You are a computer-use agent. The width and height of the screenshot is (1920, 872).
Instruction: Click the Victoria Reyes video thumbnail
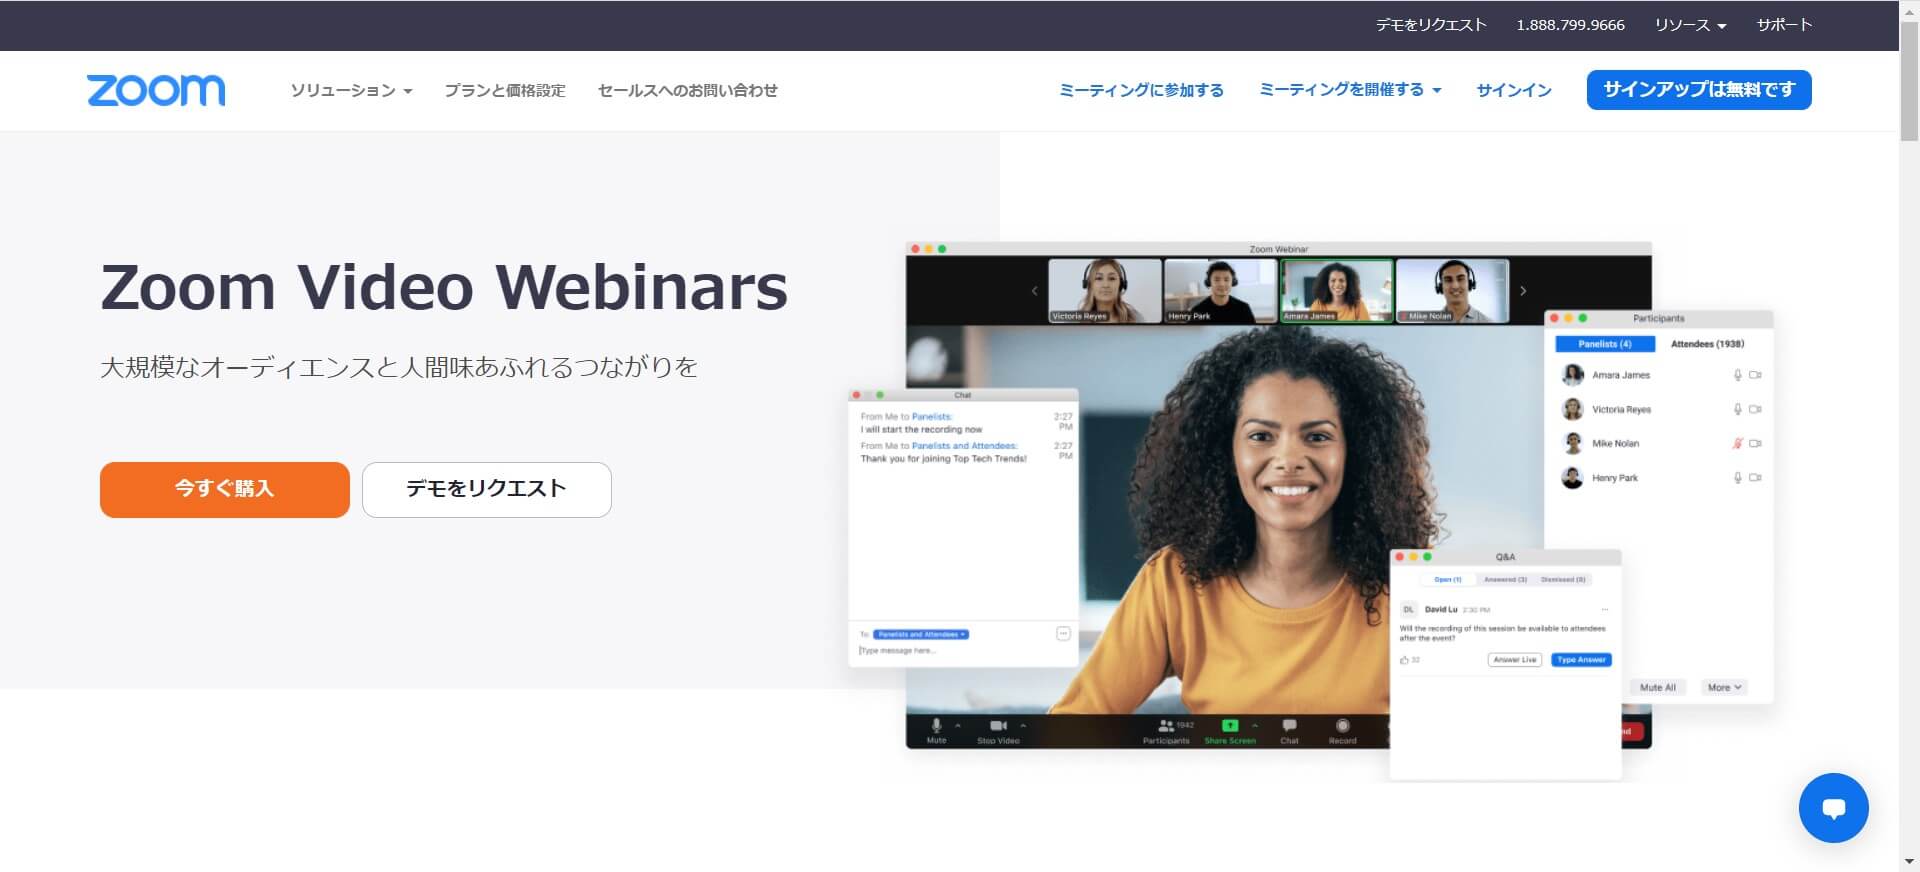[x=1104, y=291]
